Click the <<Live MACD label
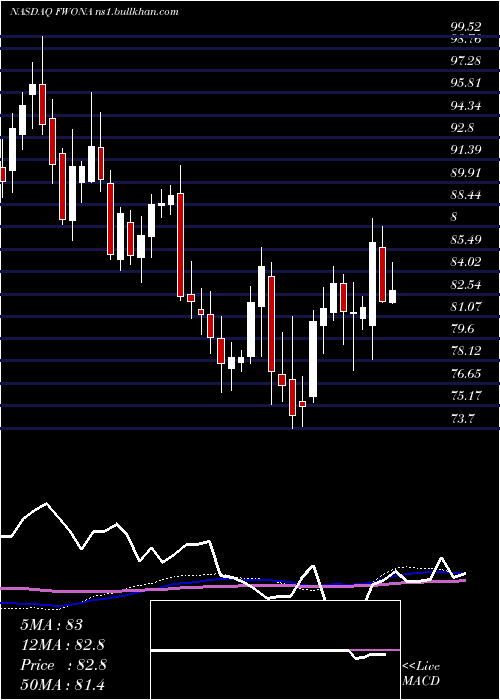Viewport: 500px width, 700px height. tap(421, 674)
